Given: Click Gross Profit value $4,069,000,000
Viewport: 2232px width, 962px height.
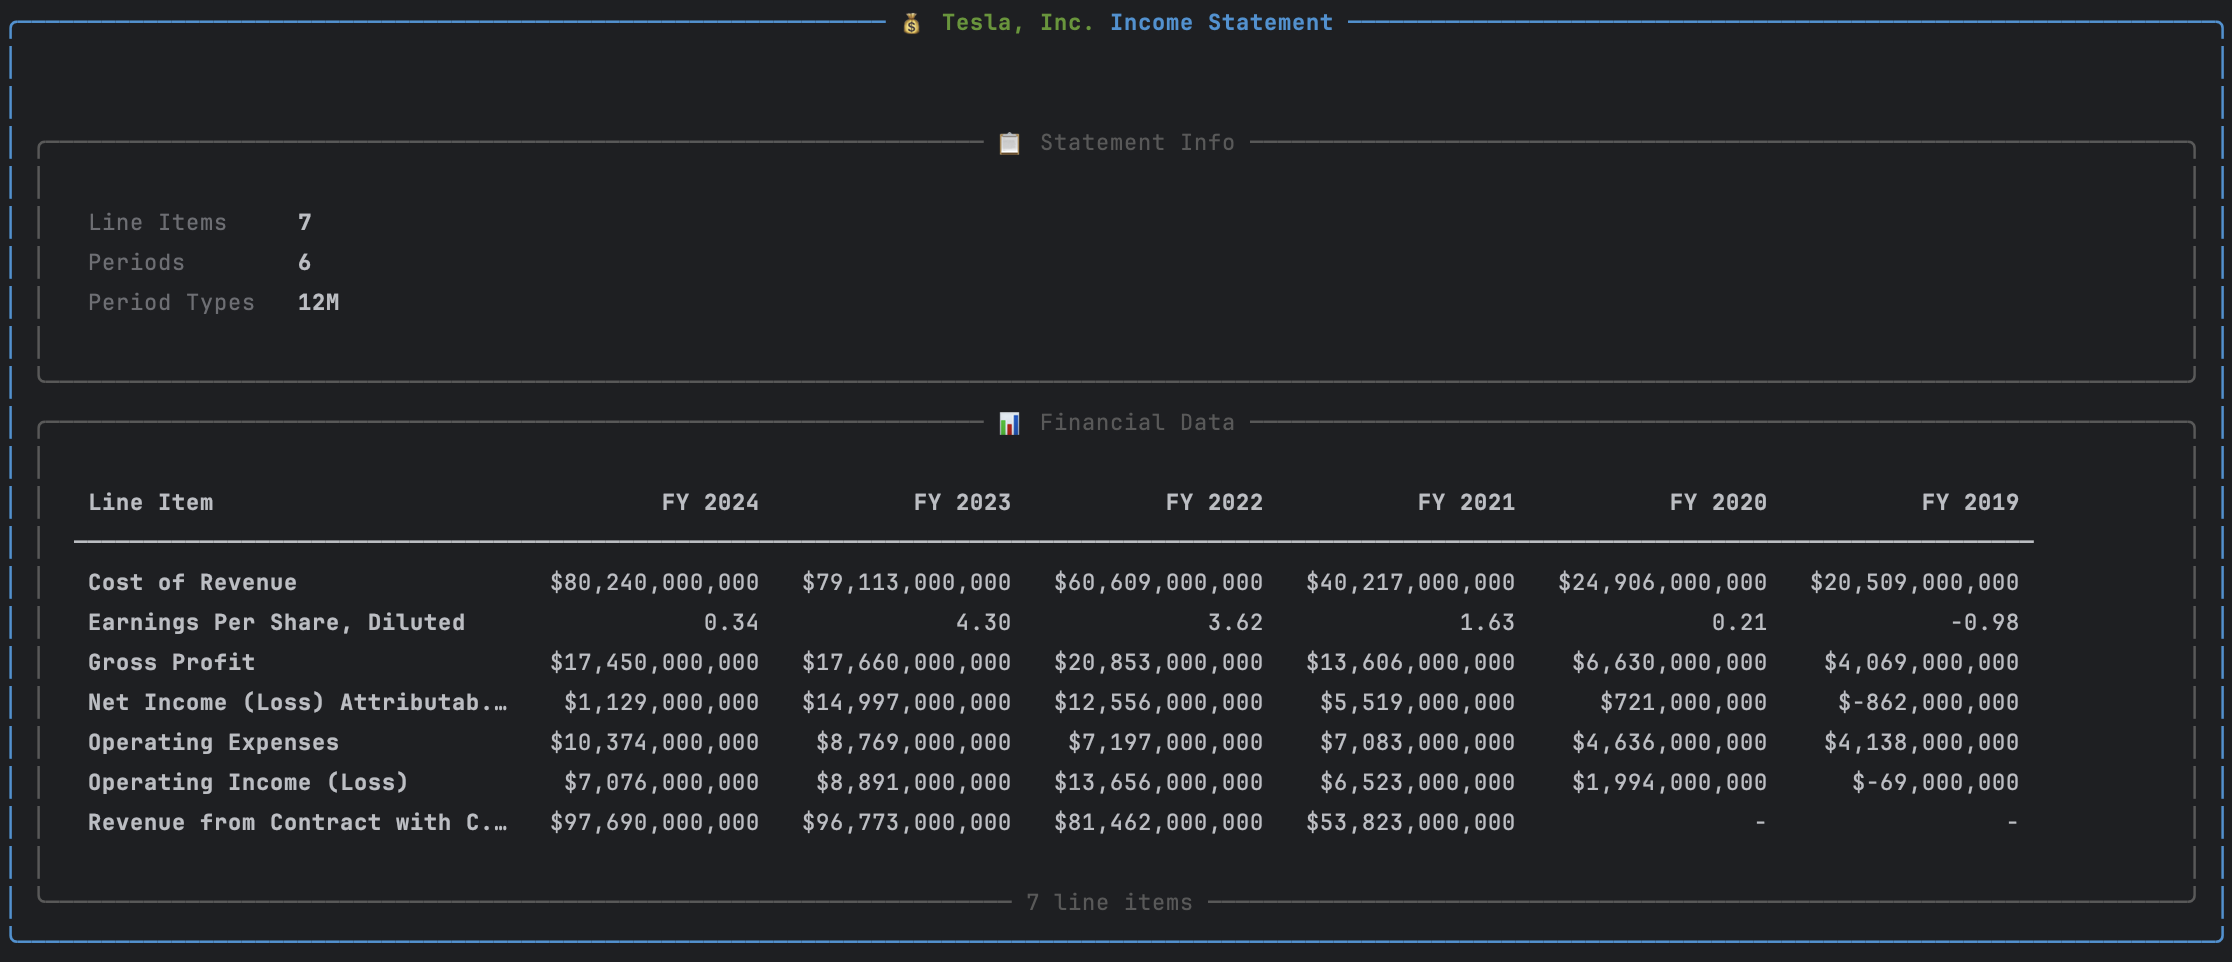Looking at the screenshot, I should click(1921, 662).
